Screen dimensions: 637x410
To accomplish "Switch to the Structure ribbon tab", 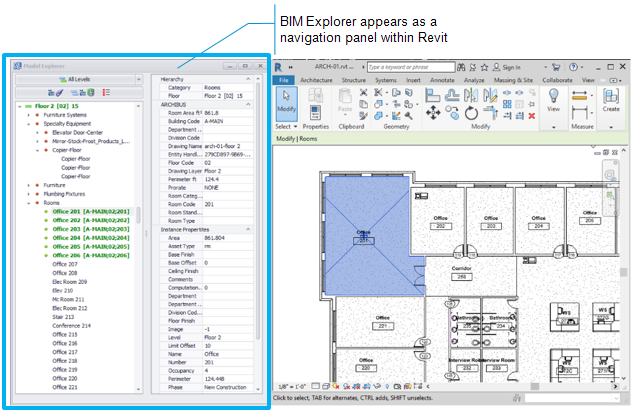I will pyautogui.click(x=353, y=80).
